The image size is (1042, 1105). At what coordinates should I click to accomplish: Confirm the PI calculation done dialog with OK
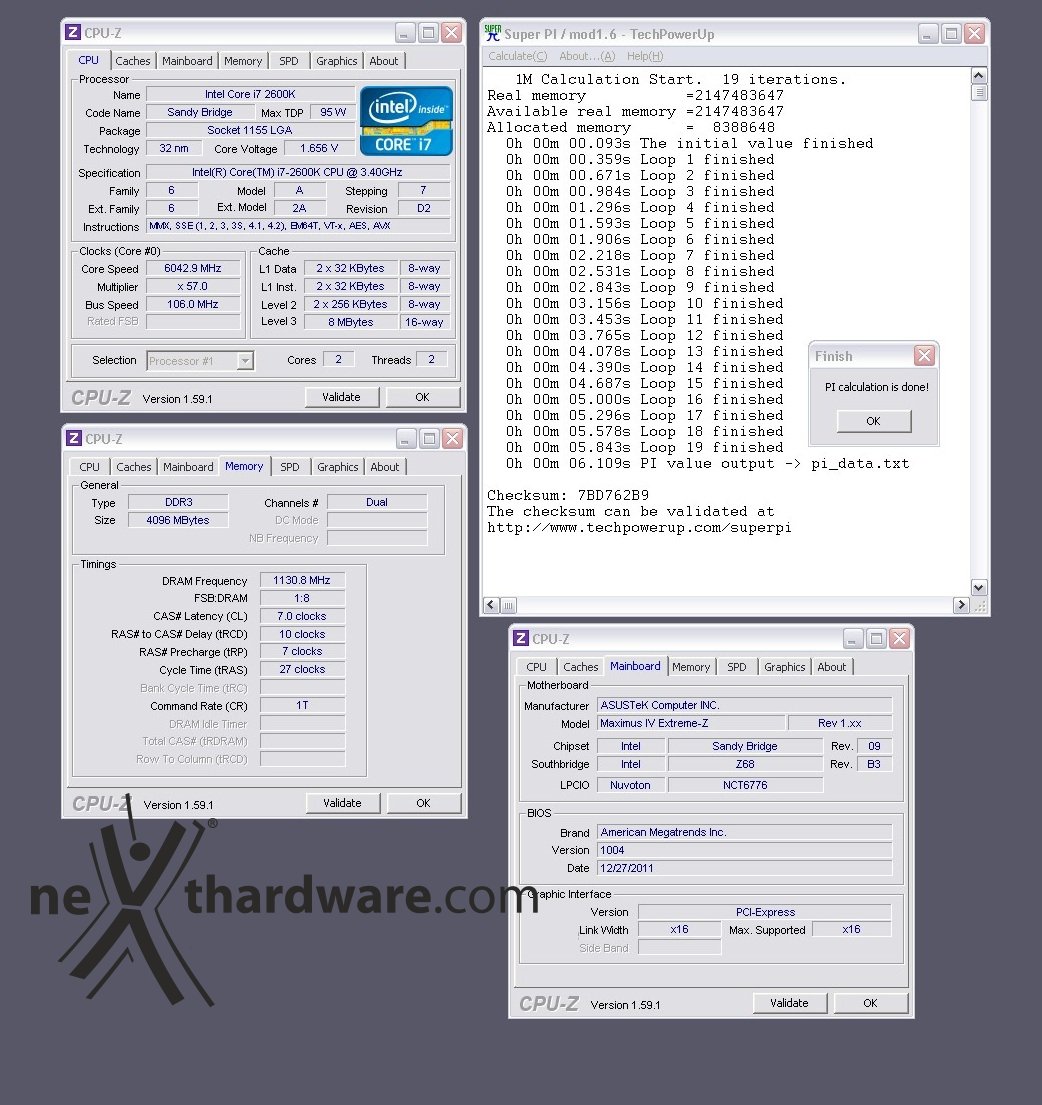(874, 421)
